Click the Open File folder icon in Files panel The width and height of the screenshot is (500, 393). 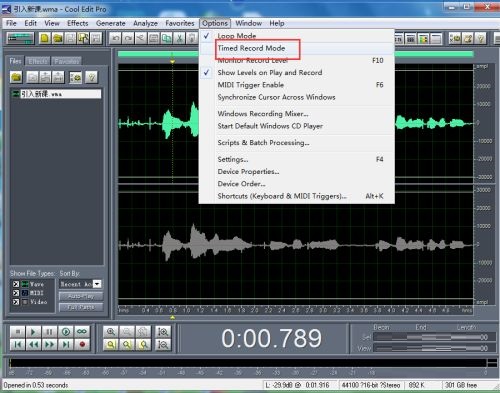tap(16, 77)
